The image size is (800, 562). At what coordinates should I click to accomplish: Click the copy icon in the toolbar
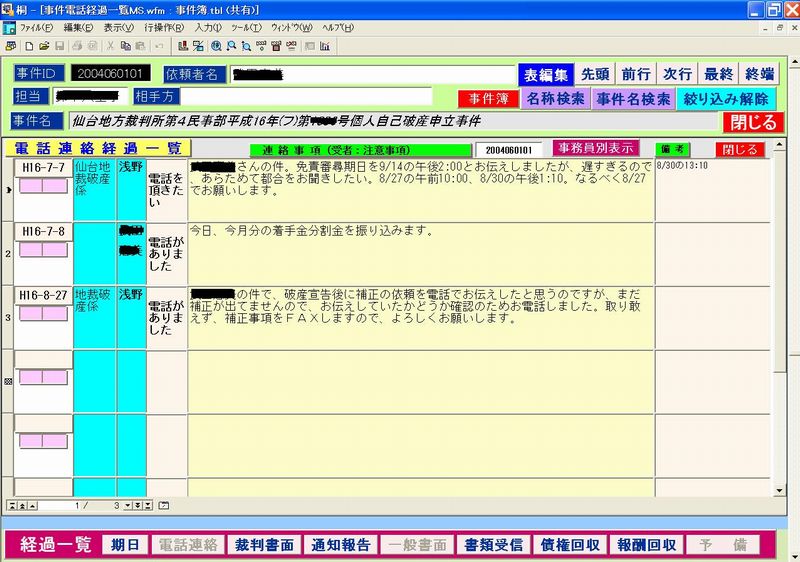[x=124, y=46]
